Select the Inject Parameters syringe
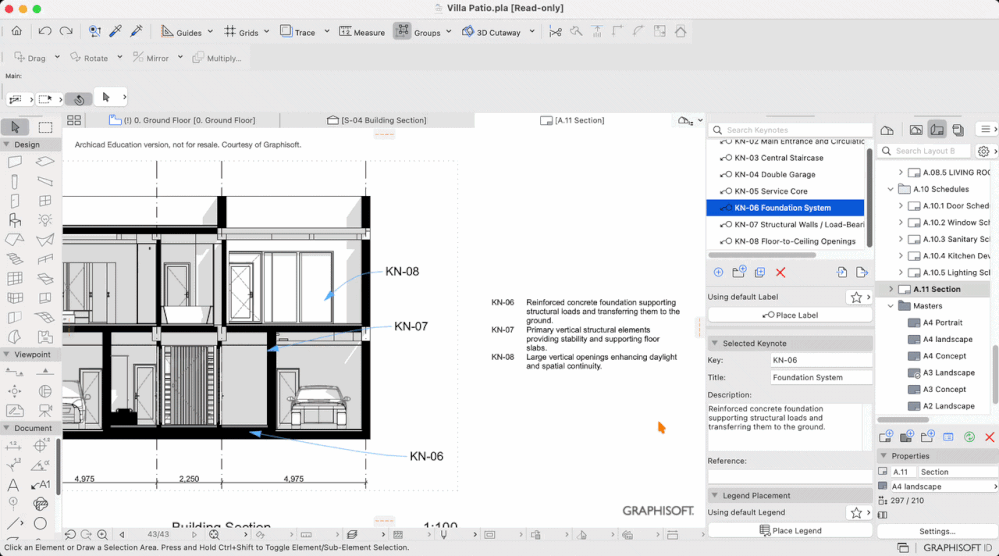The height and width of the screenshot is (556, 999). click(x=136, y=31)
